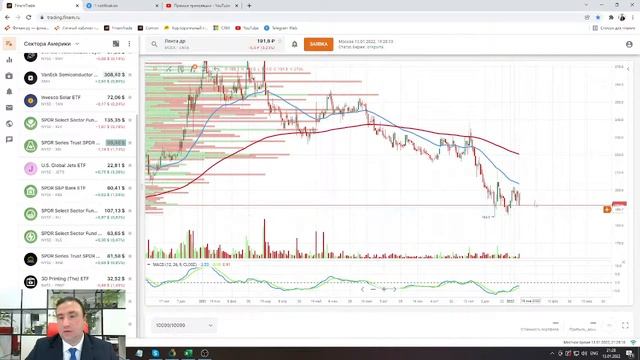This screenshot has width=640, height=360.
Task: Open the taskbar clock showing 21:28
Action: coord(611,353)
